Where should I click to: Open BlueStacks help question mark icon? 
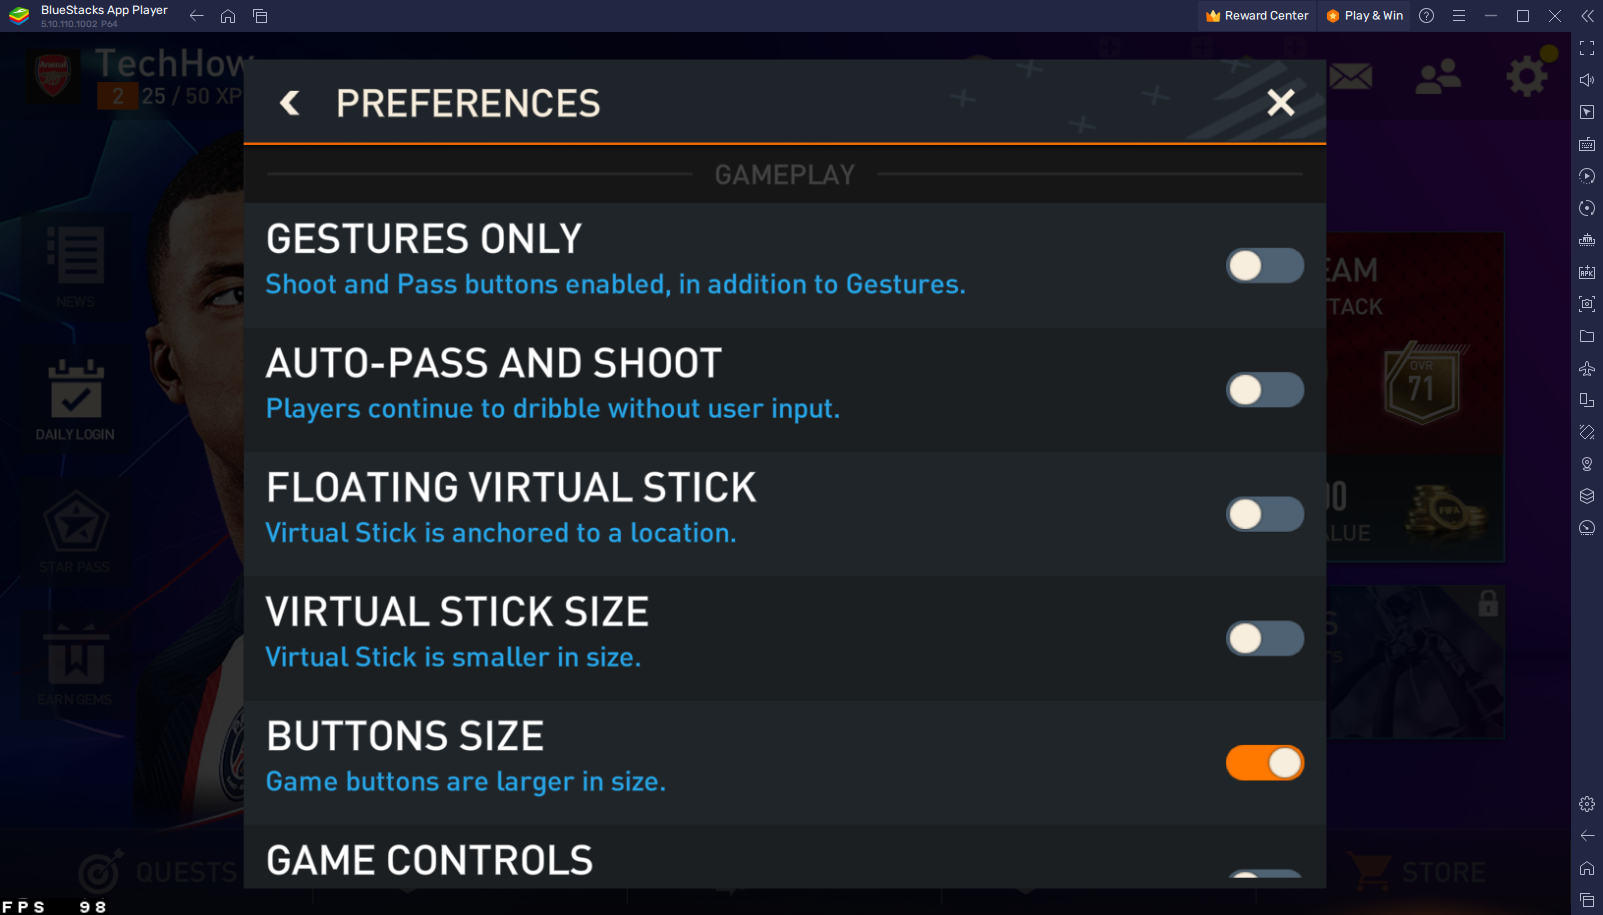1427,16
